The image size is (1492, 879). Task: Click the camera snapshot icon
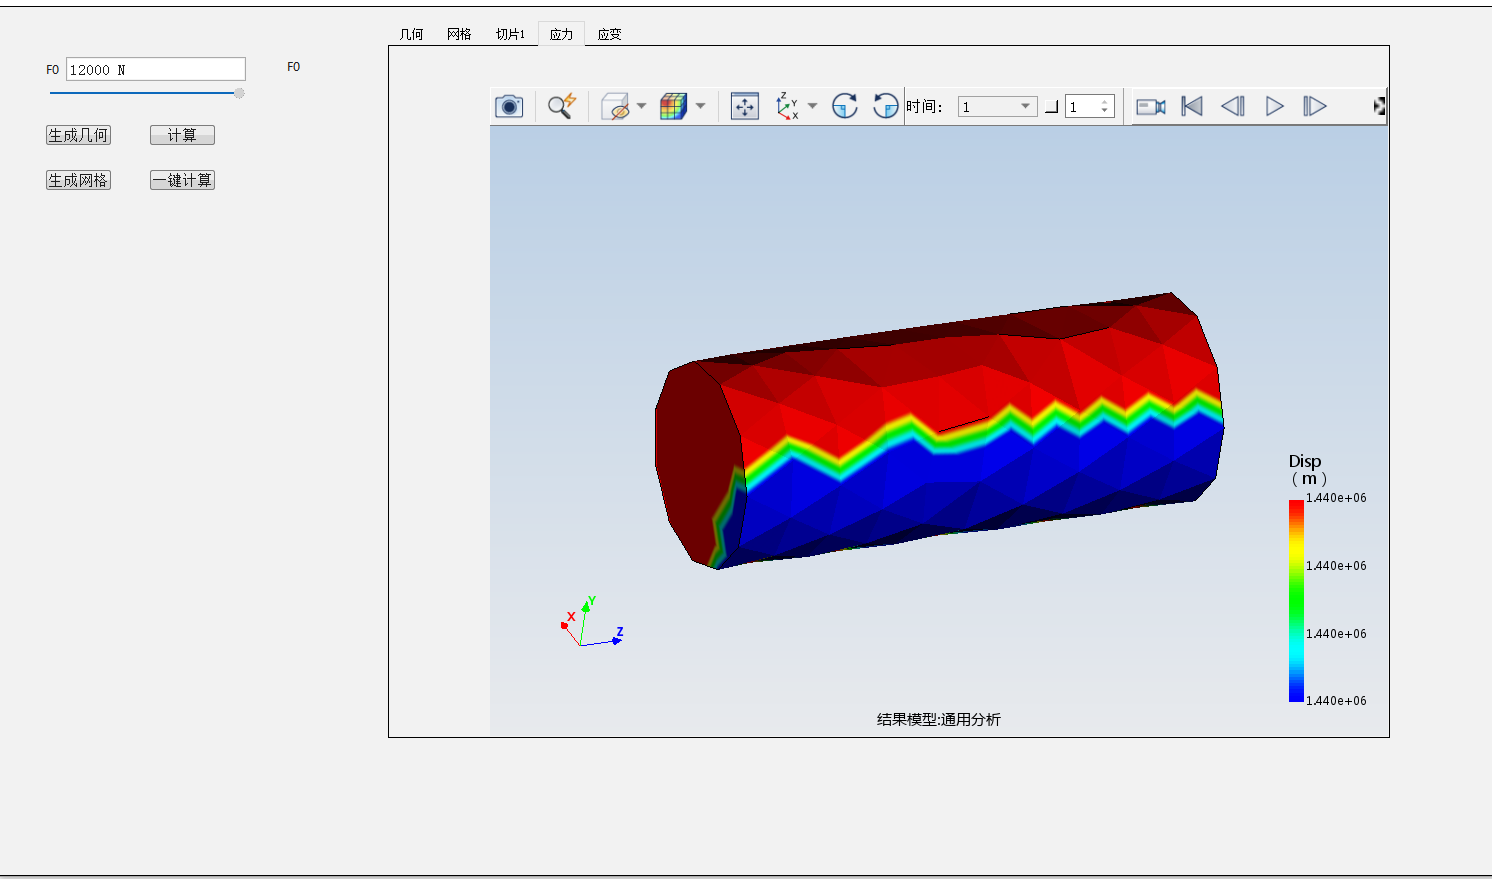tap(509, 106)
